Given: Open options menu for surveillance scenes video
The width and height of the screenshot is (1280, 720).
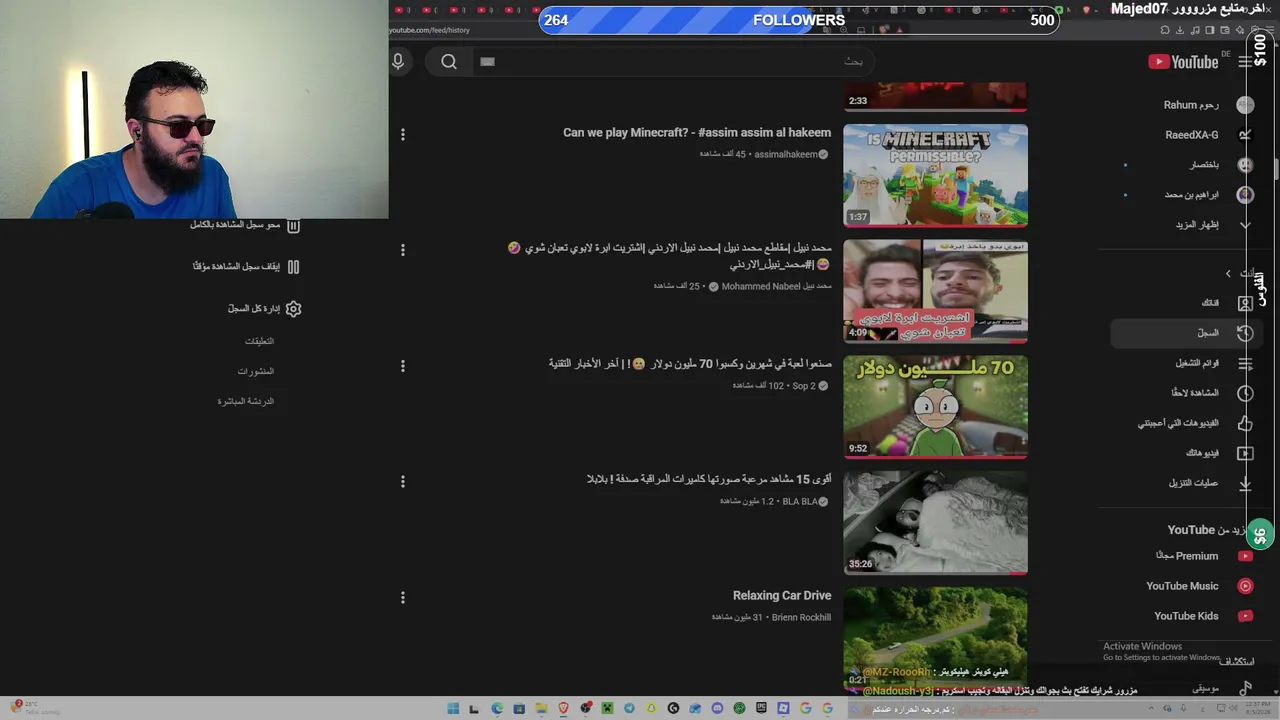Looking at the screenshot, I should 403,482.
